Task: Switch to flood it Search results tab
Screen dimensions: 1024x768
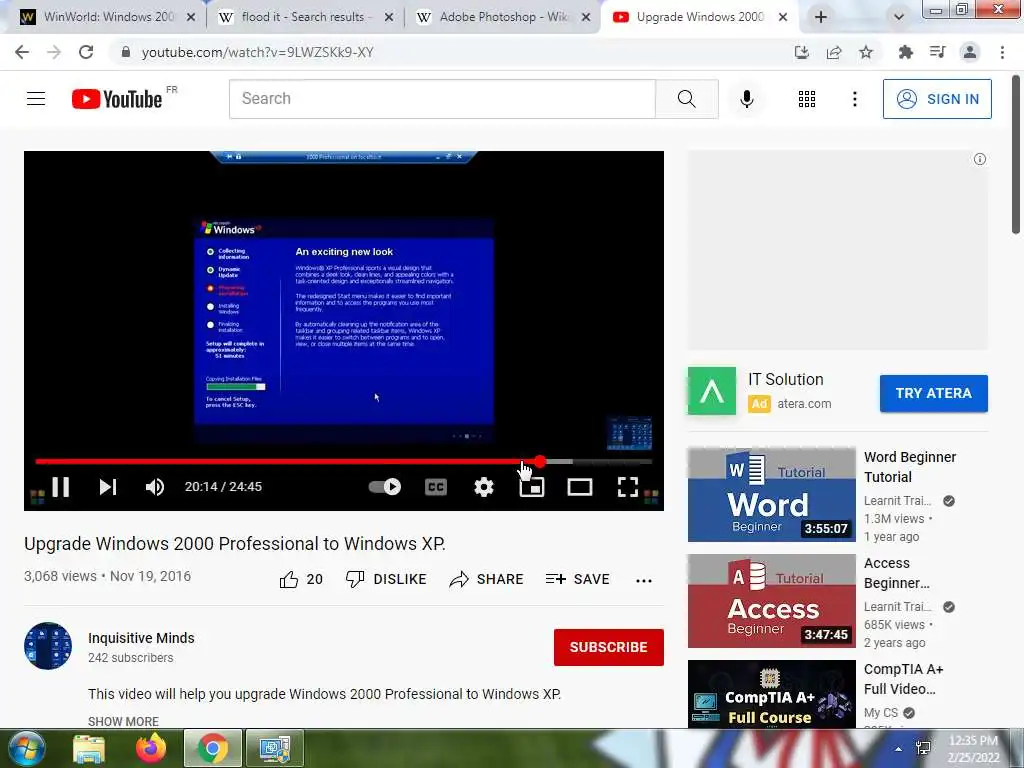Action: pyautogui.click(x=305, y=17)
